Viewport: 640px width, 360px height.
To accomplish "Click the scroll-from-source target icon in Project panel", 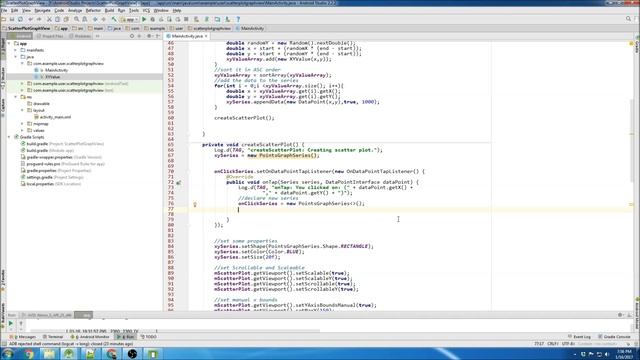I will [x=132, y=36].
